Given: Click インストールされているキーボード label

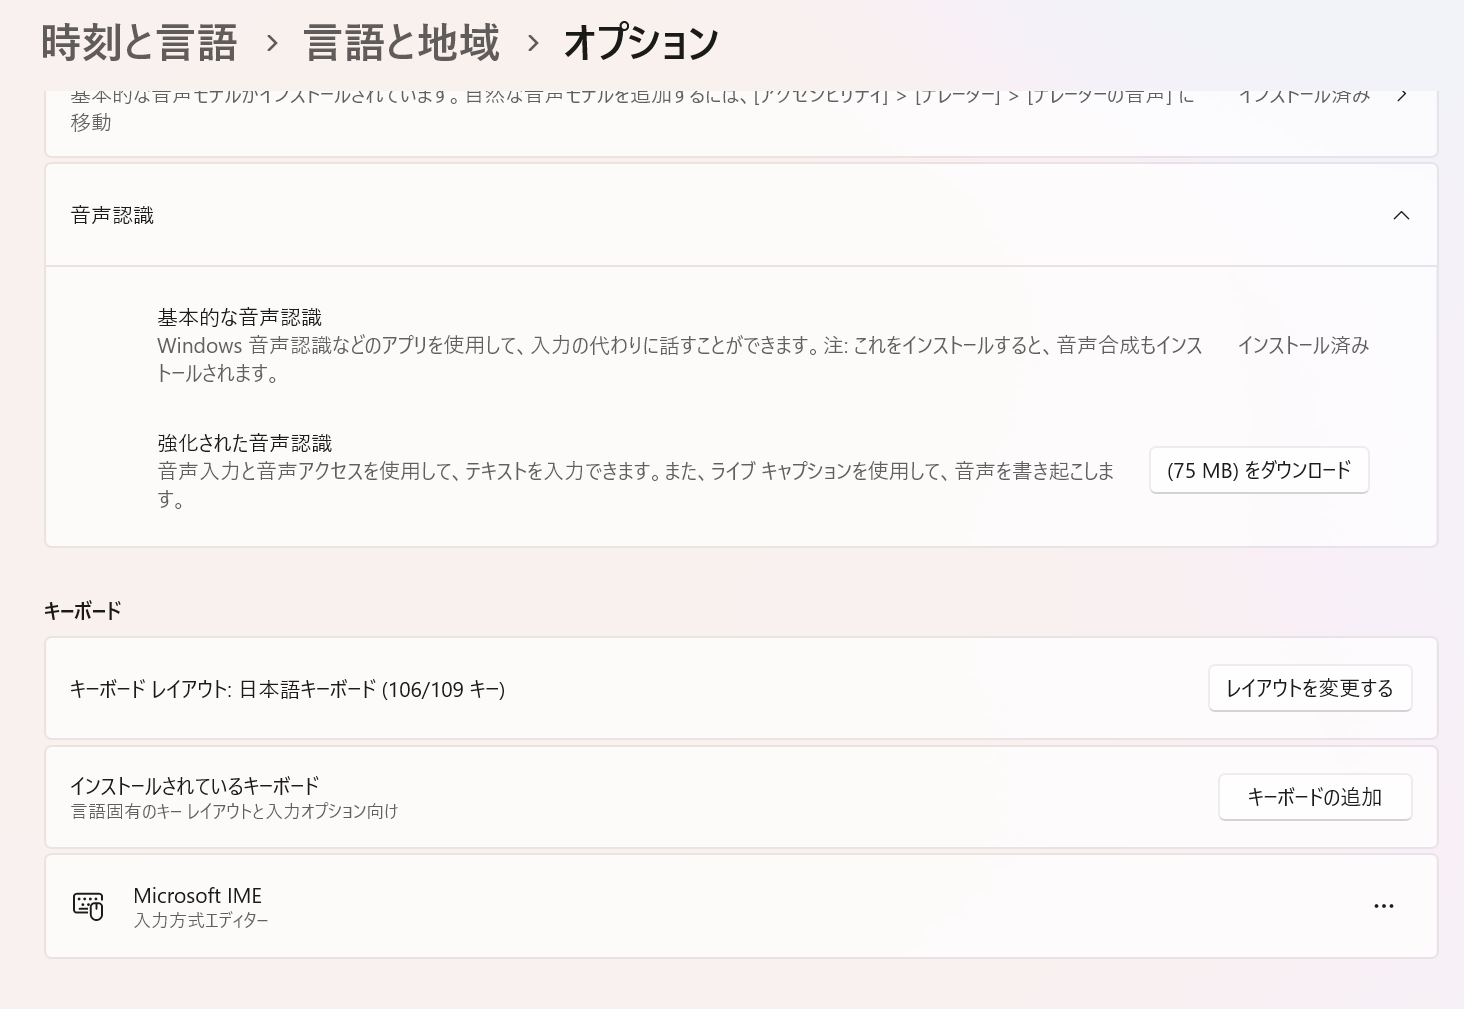Looking at the screenshot, I should click(194, 785).
